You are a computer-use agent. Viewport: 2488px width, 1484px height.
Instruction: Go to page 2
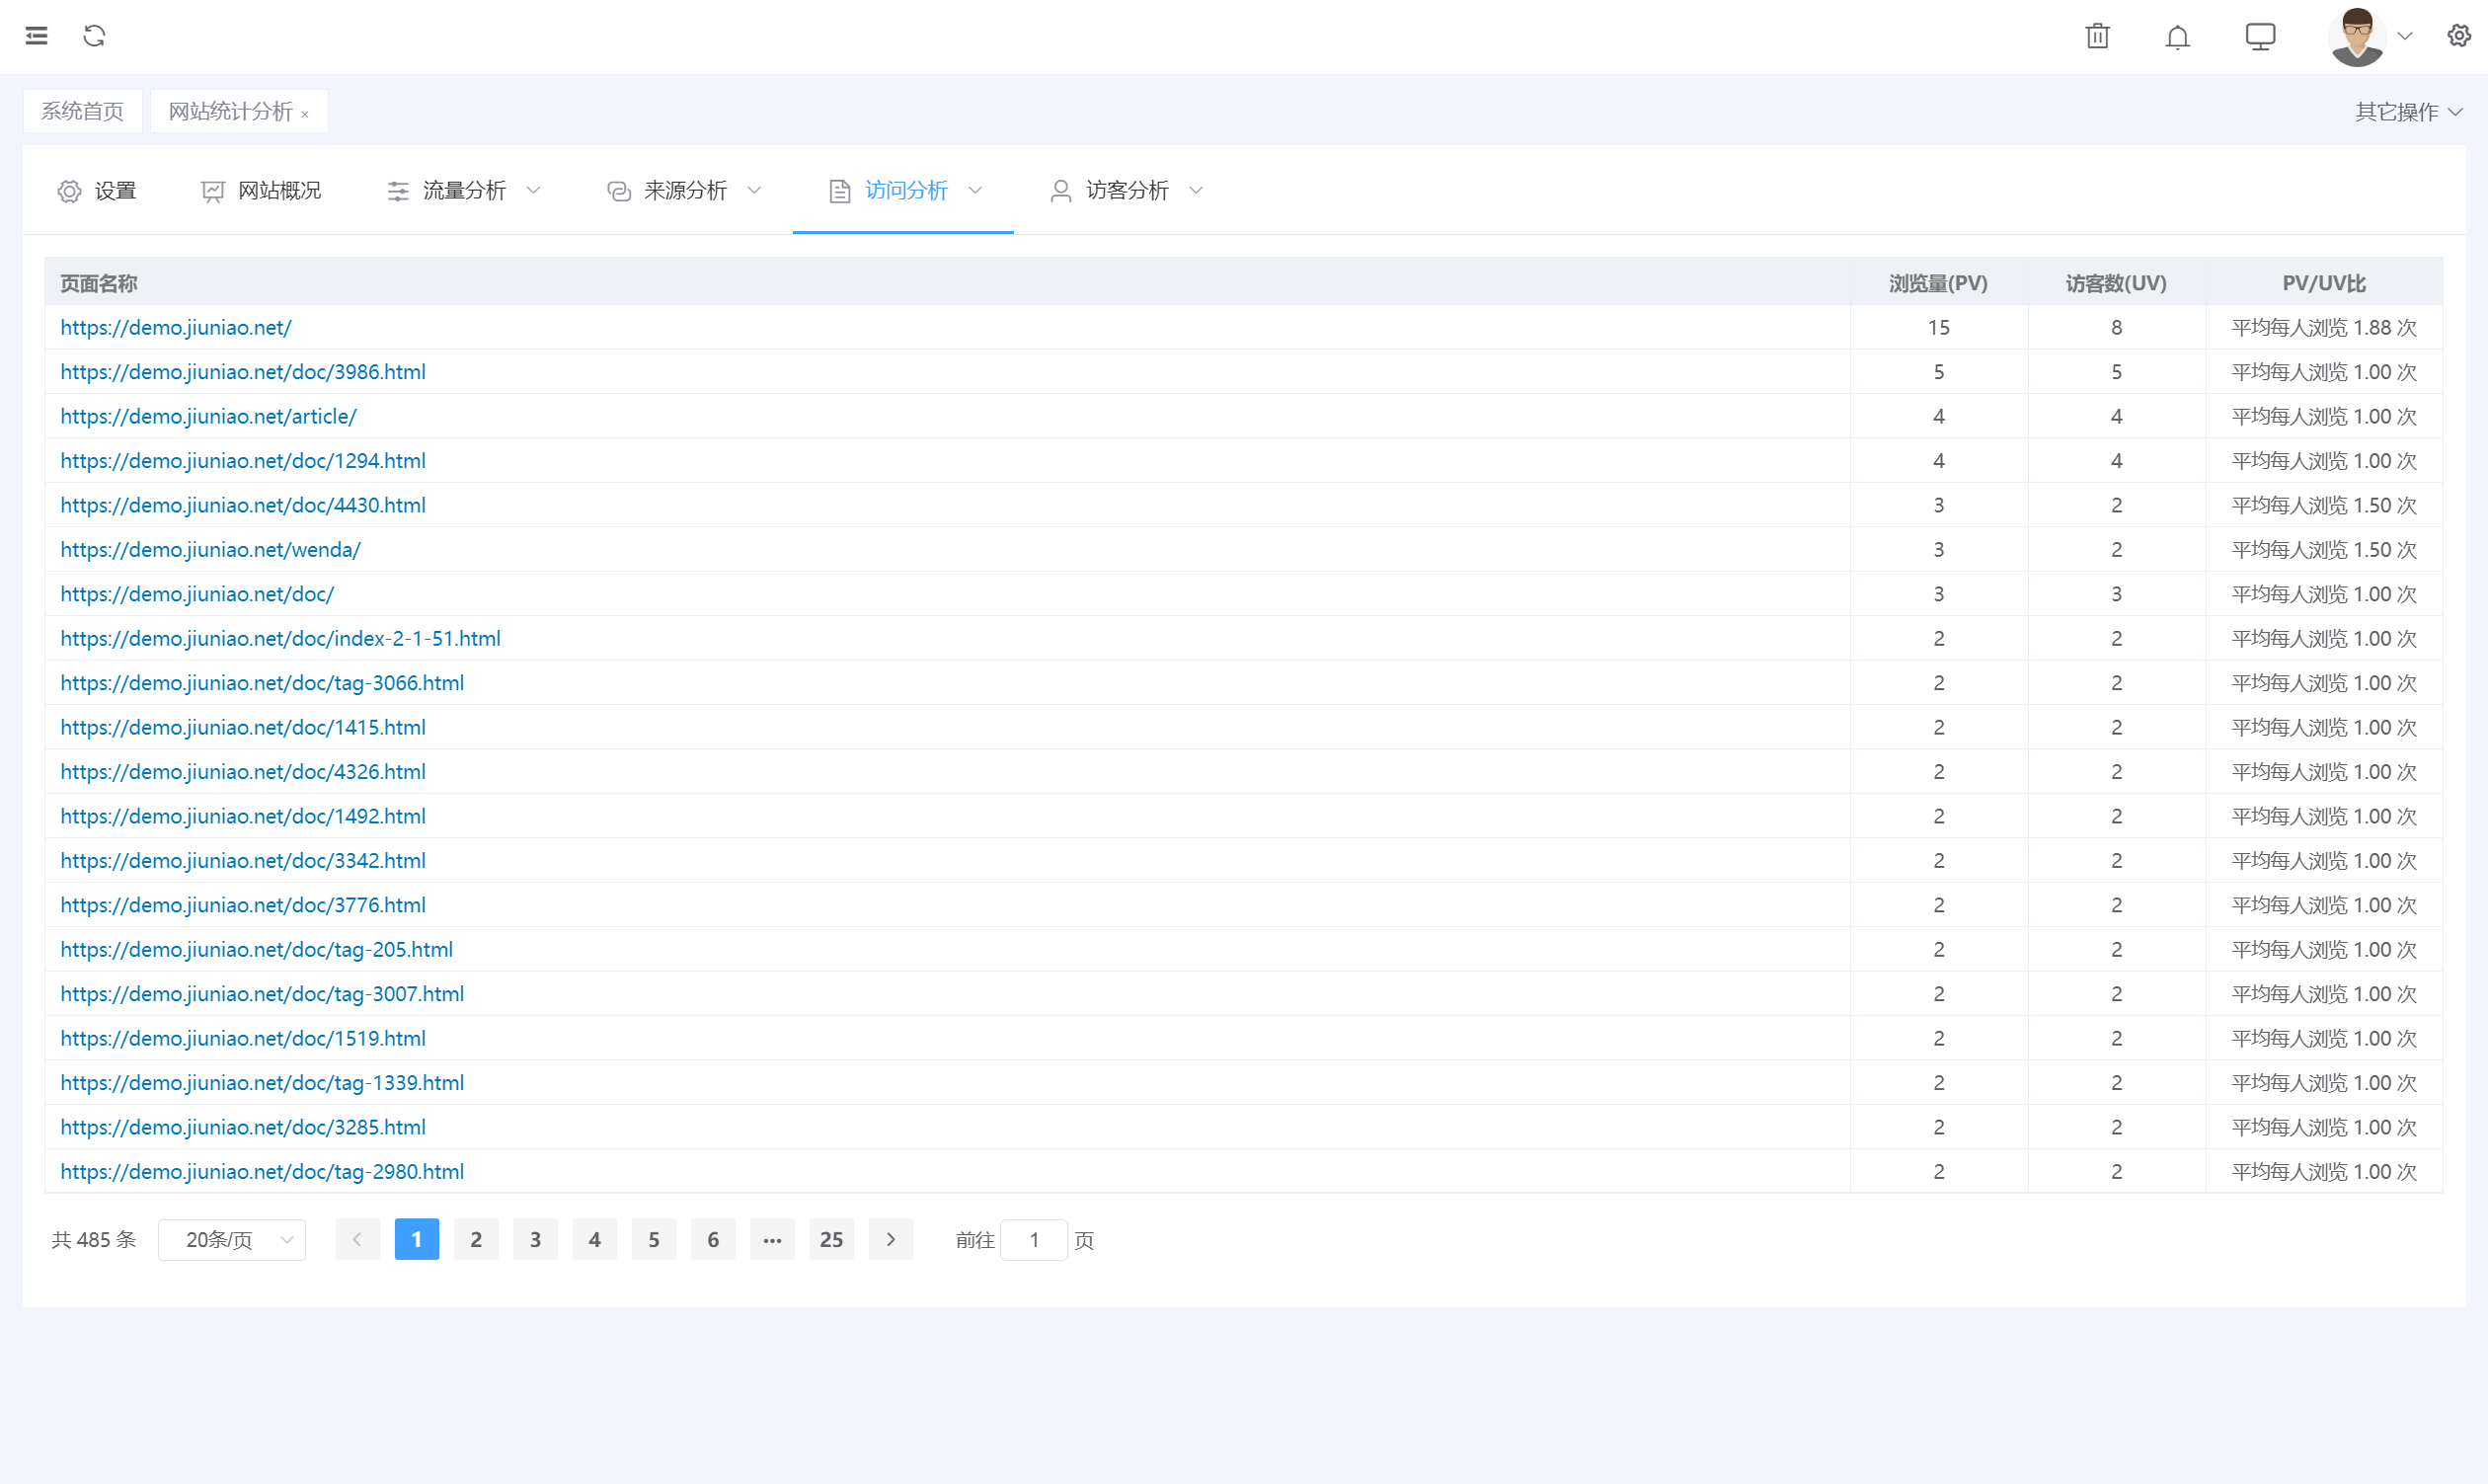point(476,1240)
